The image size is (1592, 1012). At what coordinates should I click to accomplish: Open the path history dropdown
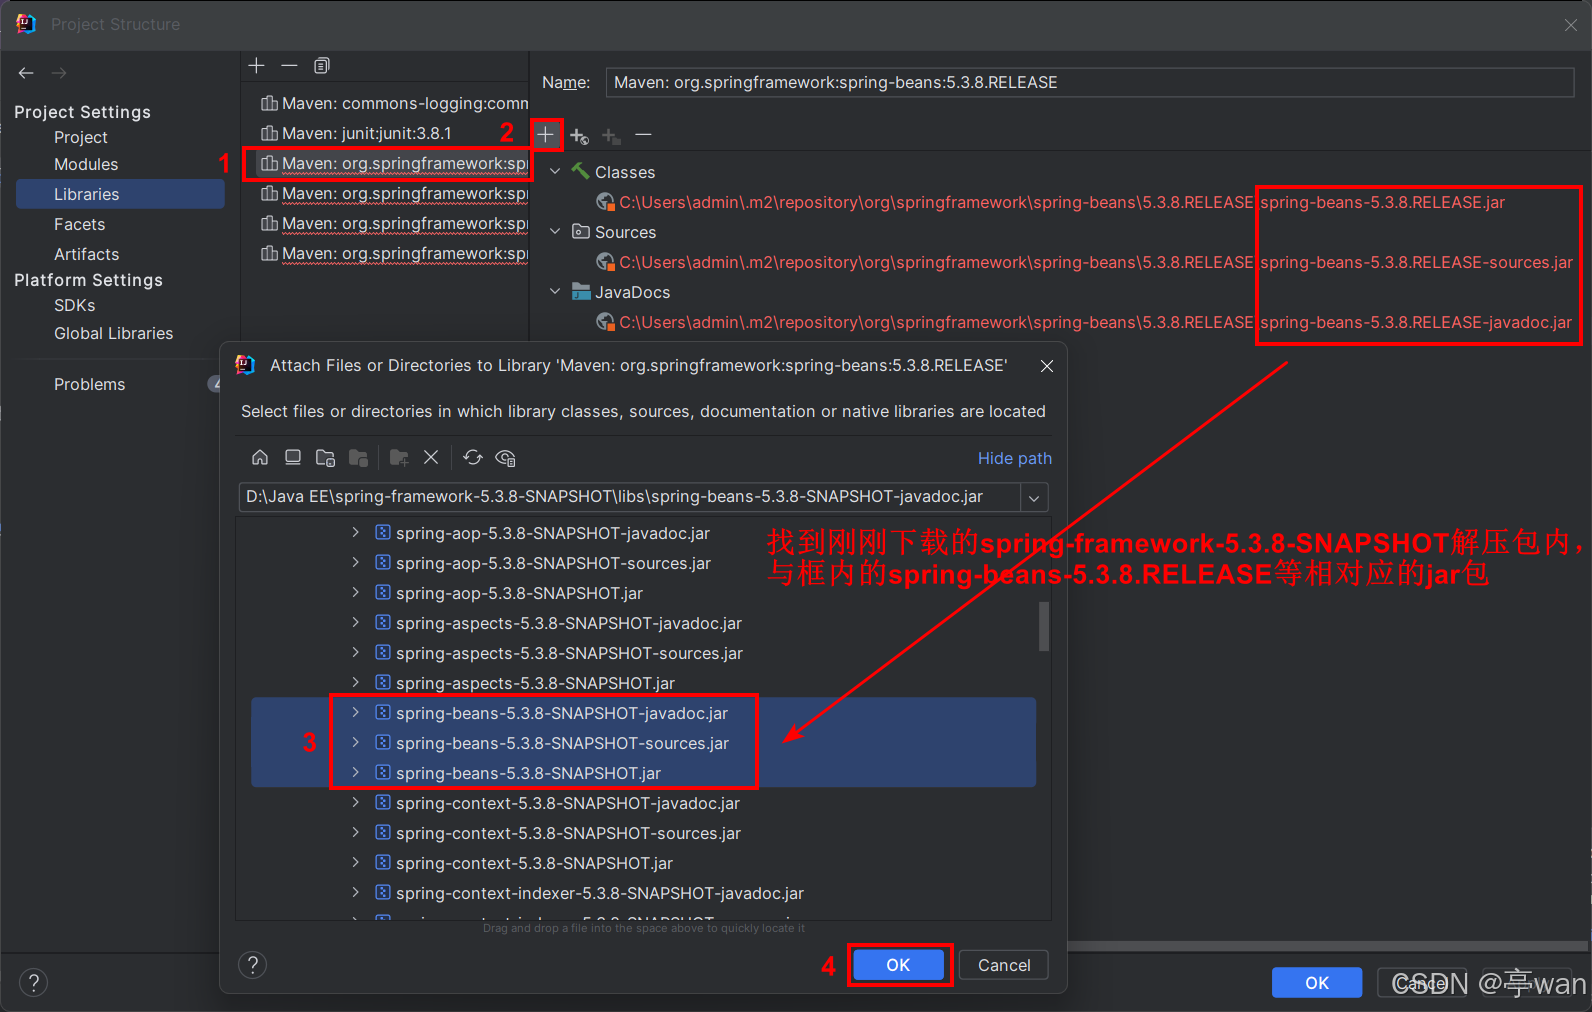(1034, 497)
